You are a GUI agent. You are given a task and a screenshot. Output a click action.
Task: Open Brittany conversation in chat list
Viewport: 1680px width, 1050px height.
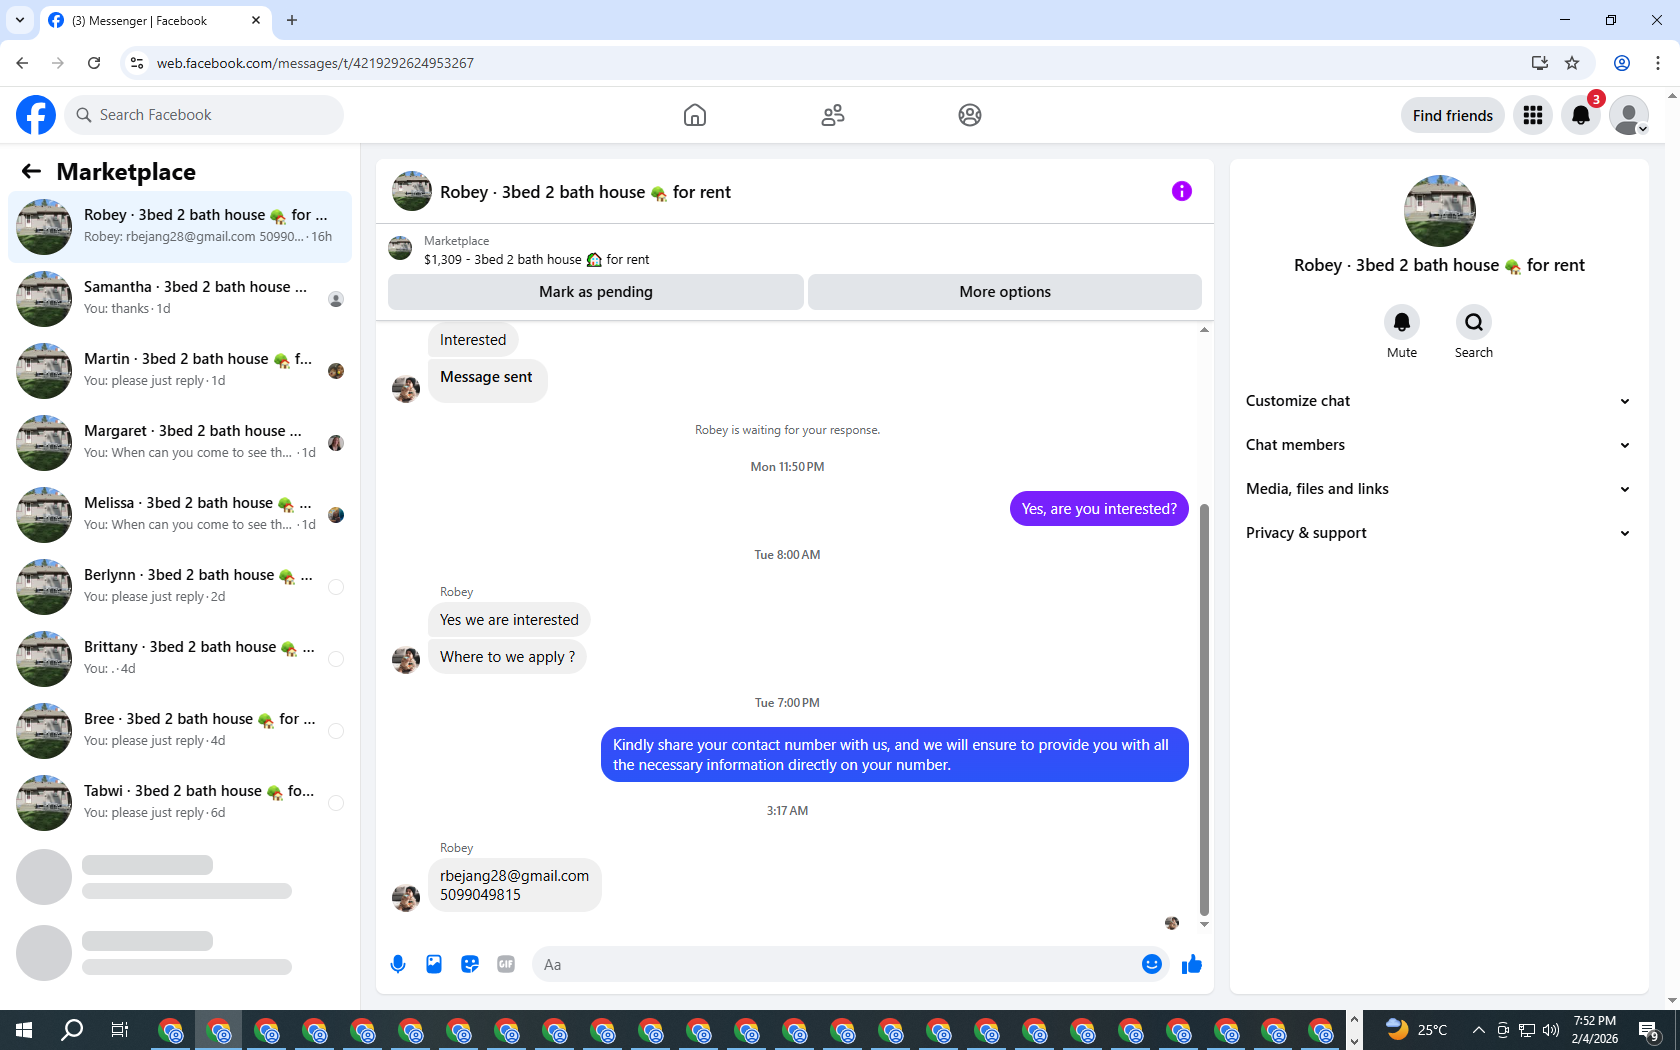180,659
